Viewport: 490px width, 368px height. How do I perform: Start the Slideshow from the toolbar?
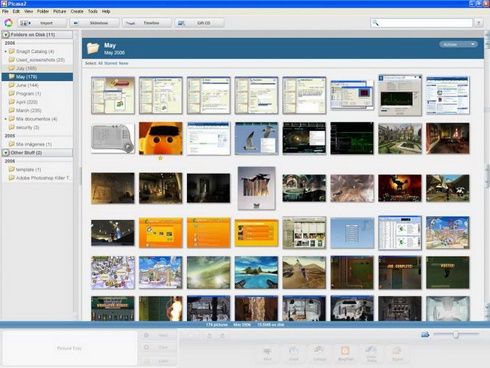95,23
